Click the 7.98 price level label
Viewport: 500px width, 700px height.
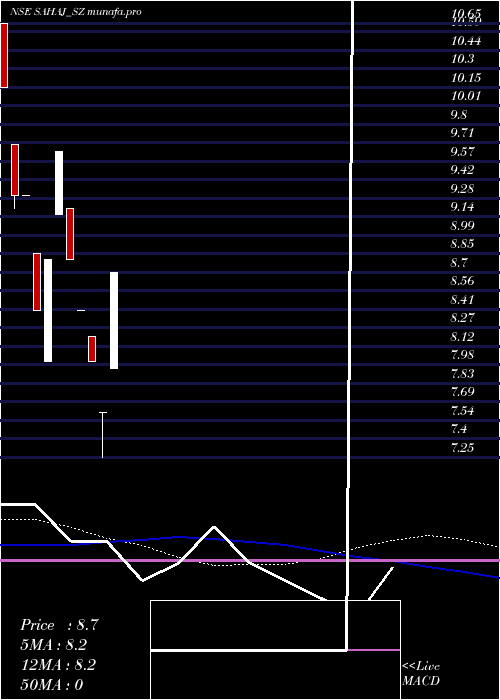tap(462, 355)
